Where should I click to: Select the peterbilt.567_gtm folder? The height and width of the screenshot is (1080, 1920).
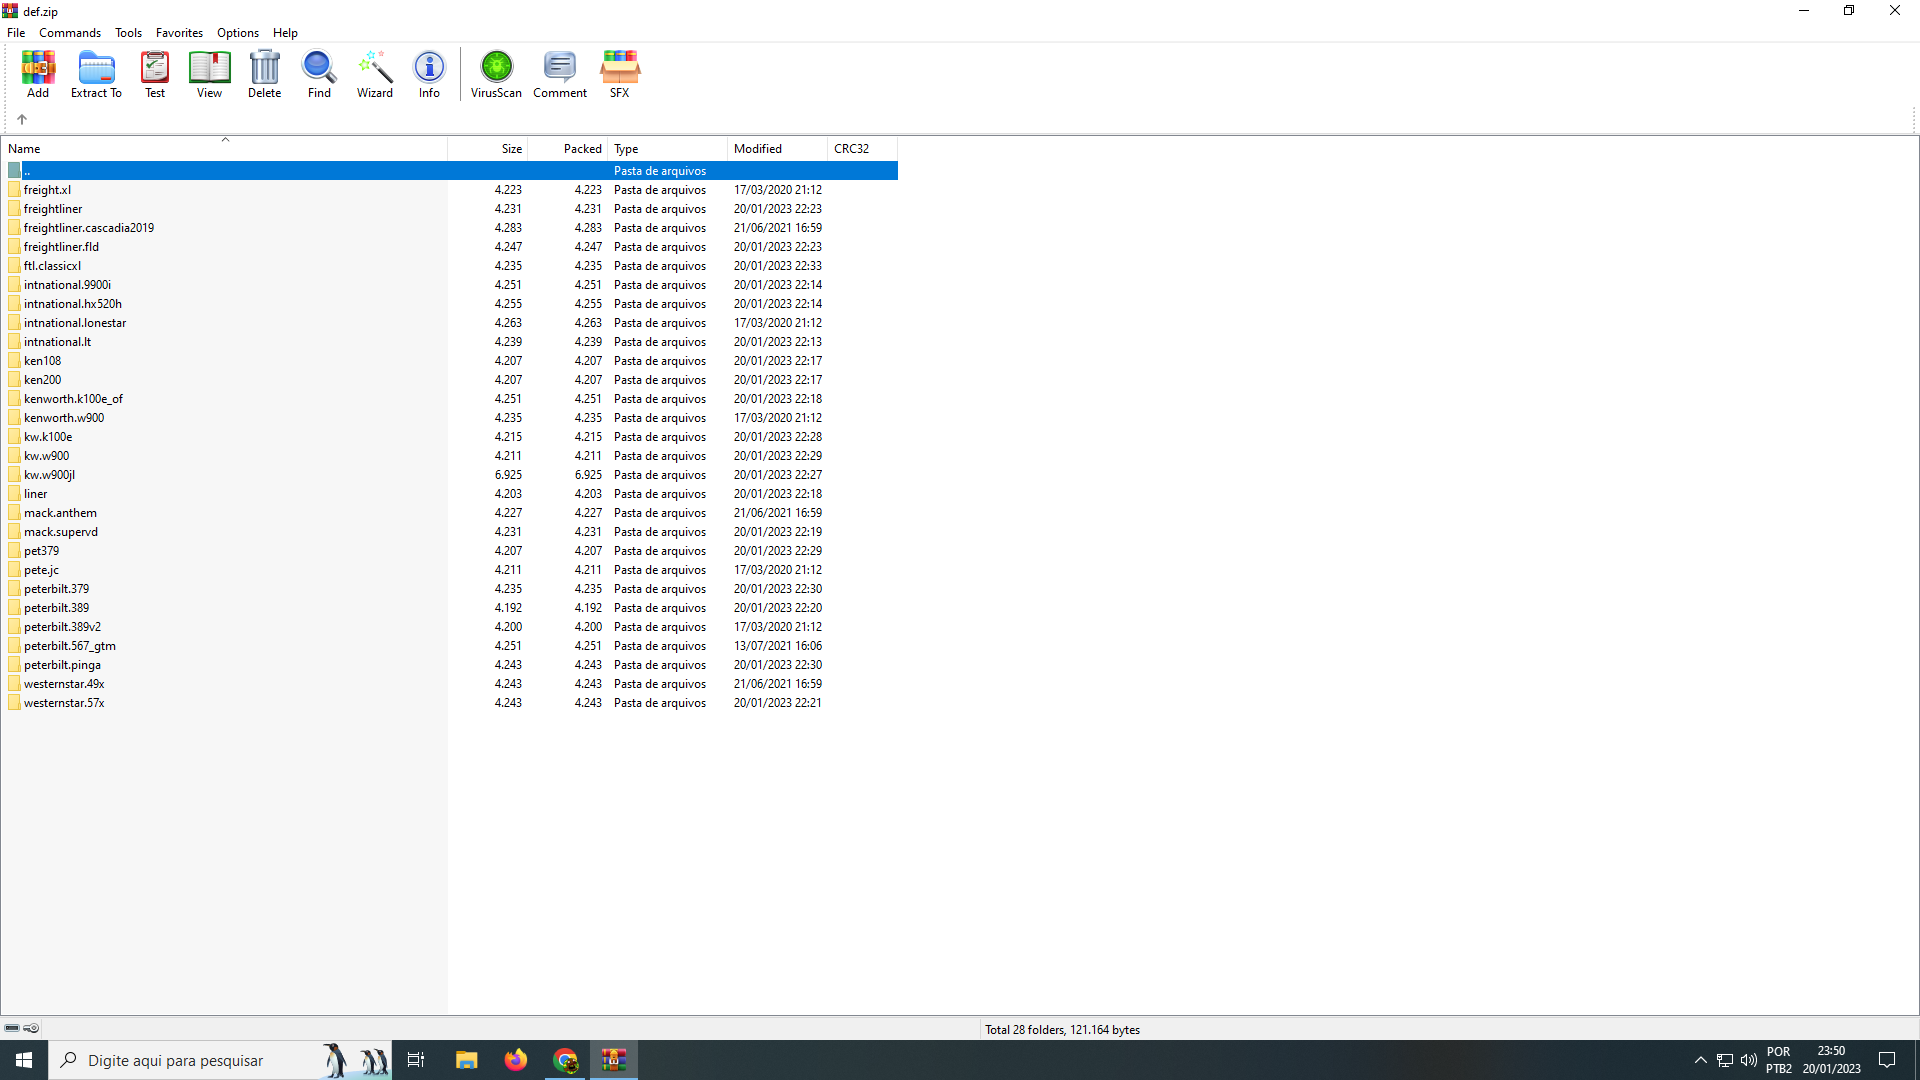(70, 646)
